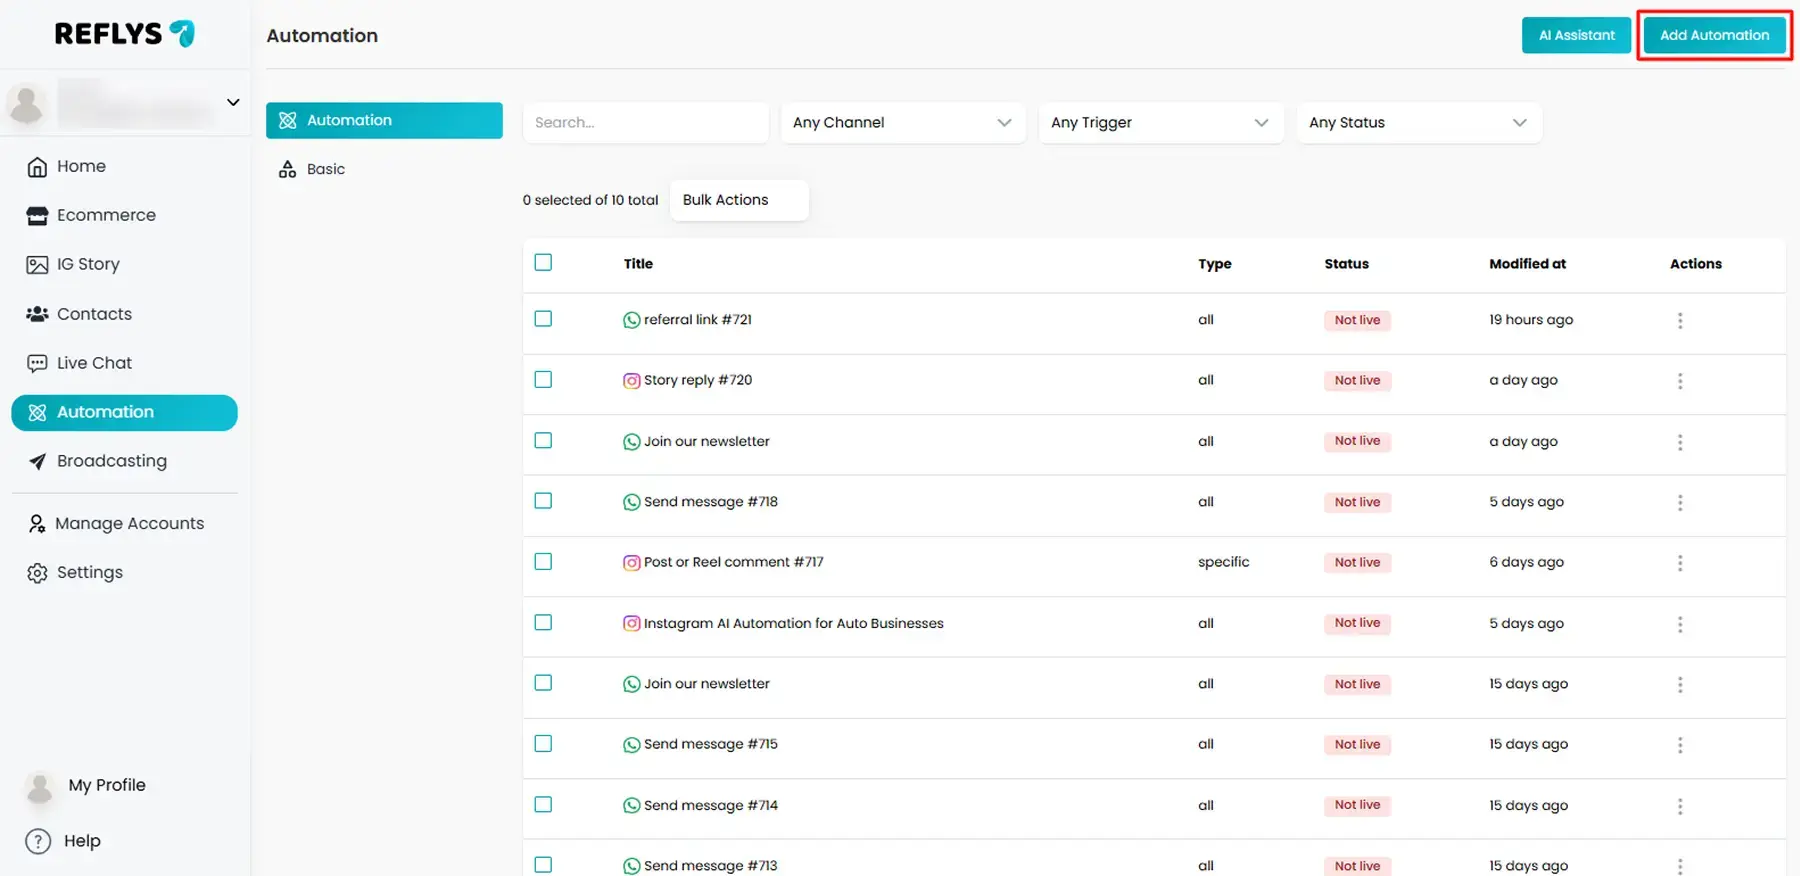Check the box for Story reply #720

click(543, 380)
